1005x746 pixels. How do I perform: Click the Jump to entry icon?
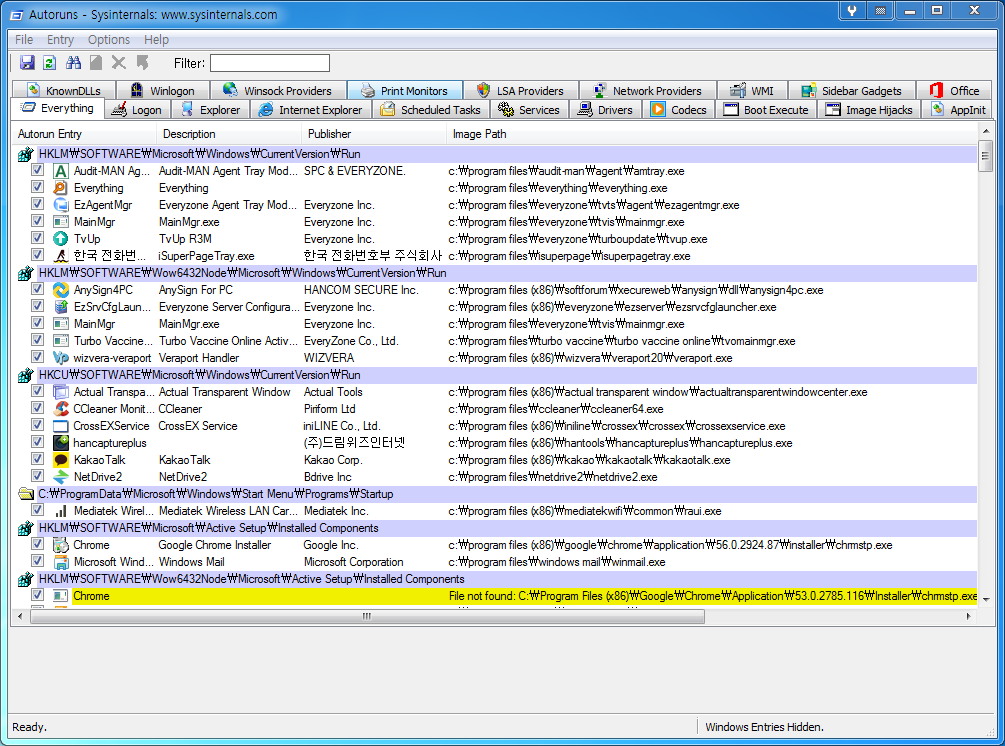pos(142,62)
